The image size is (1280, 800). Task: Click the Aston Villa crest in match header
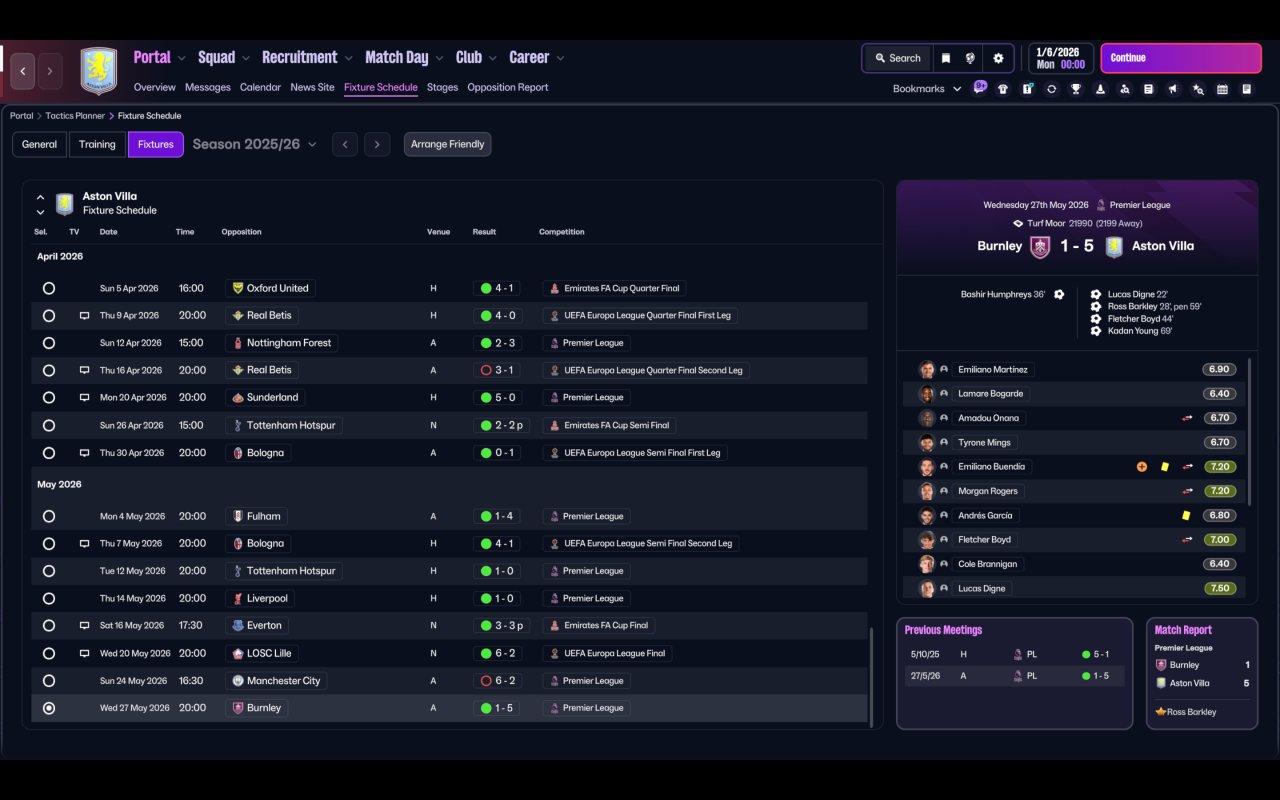(1114, 246)
